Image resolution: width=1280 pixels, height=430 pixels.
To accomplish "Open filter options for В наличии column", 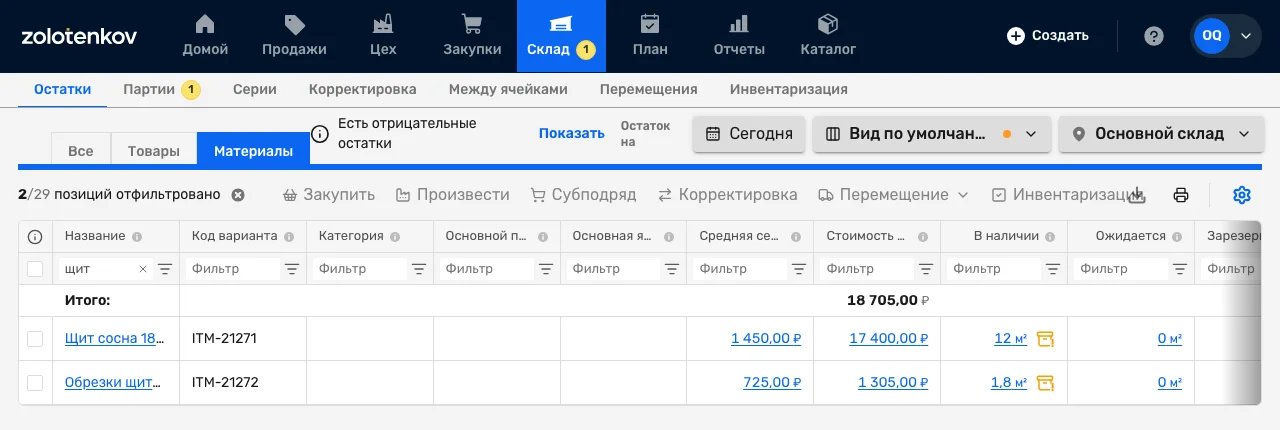I will [1053, 269].
